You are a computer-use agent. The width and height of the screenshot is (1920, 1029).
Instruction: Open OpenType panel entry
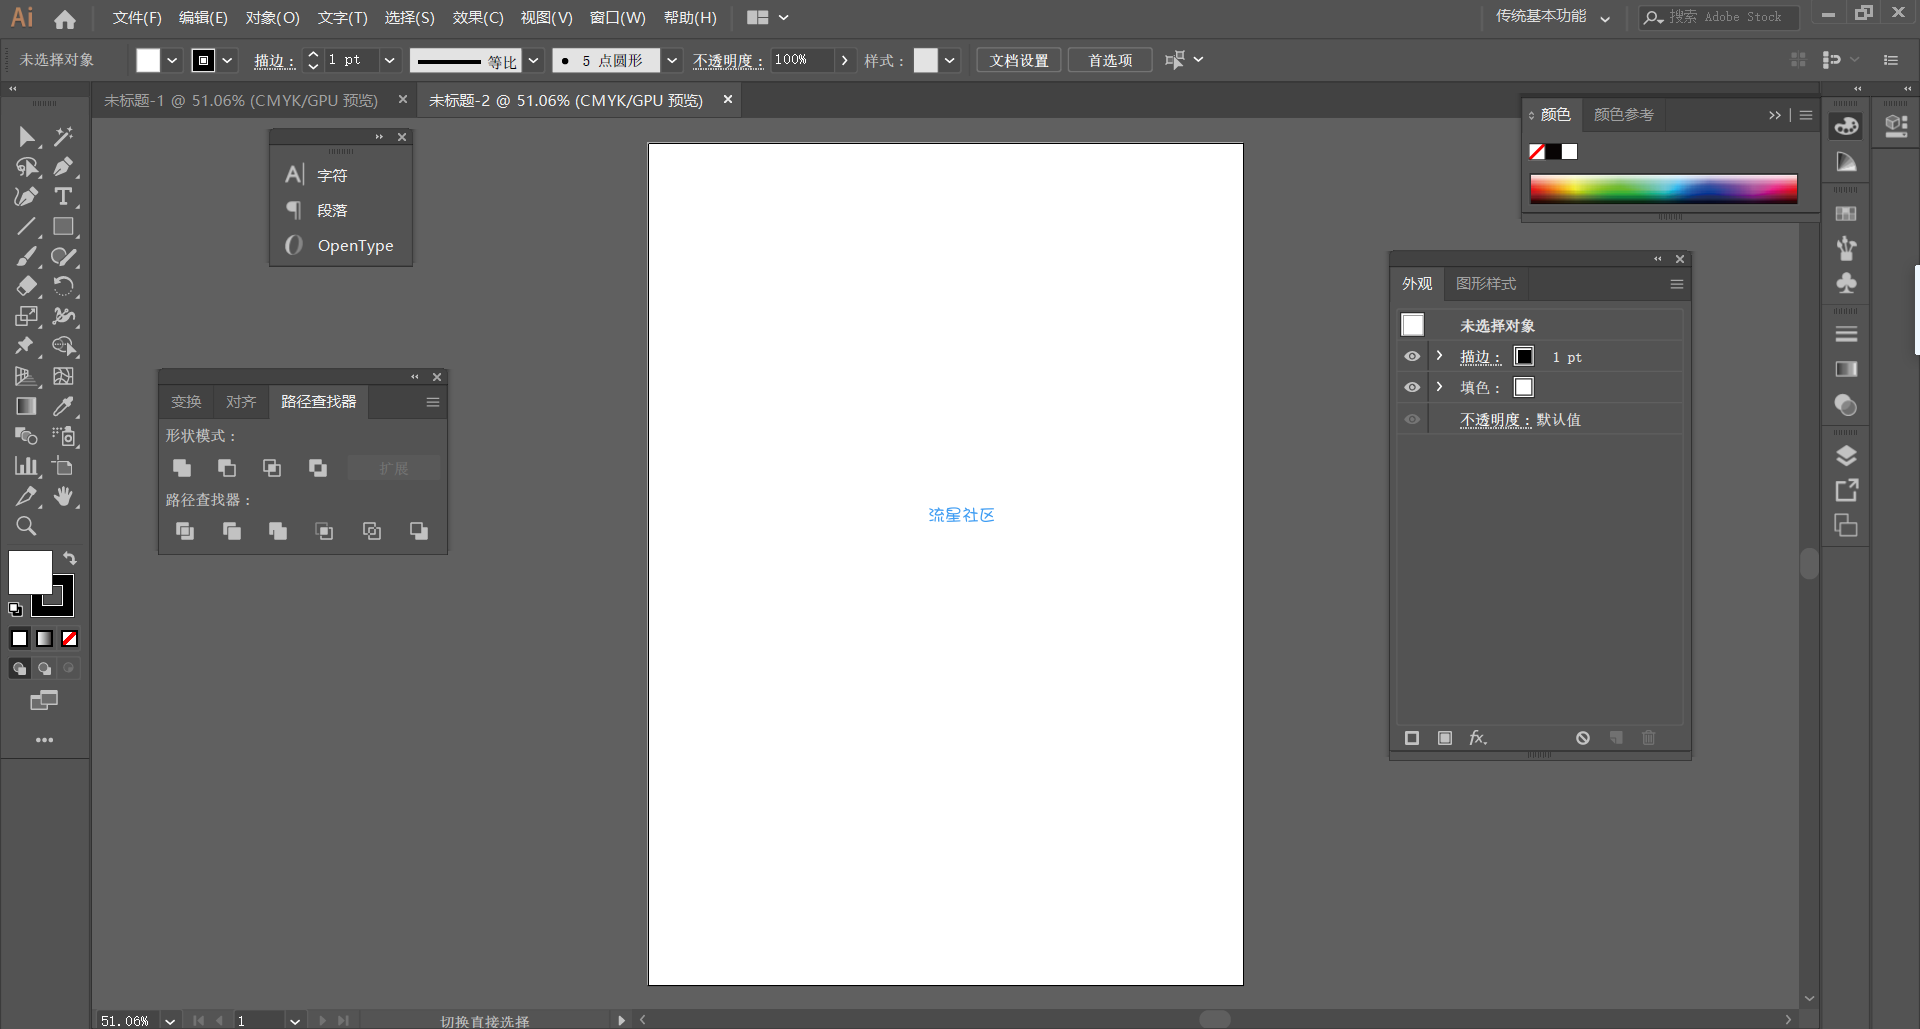341,245
